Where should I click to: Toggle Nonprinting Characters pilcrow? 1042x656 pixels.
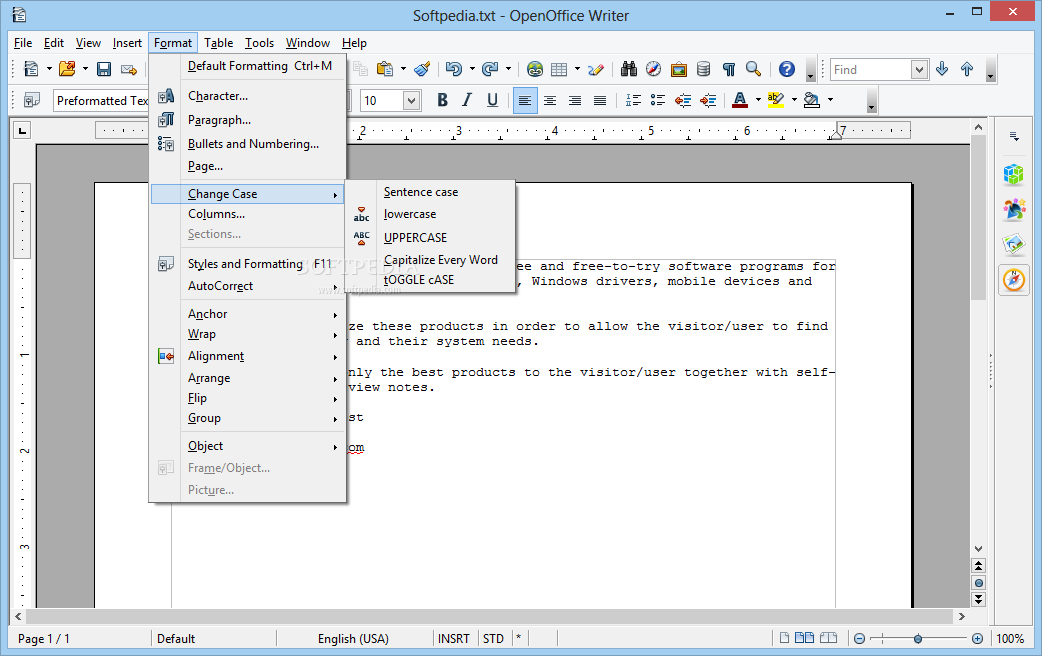(x=729, y=69)
